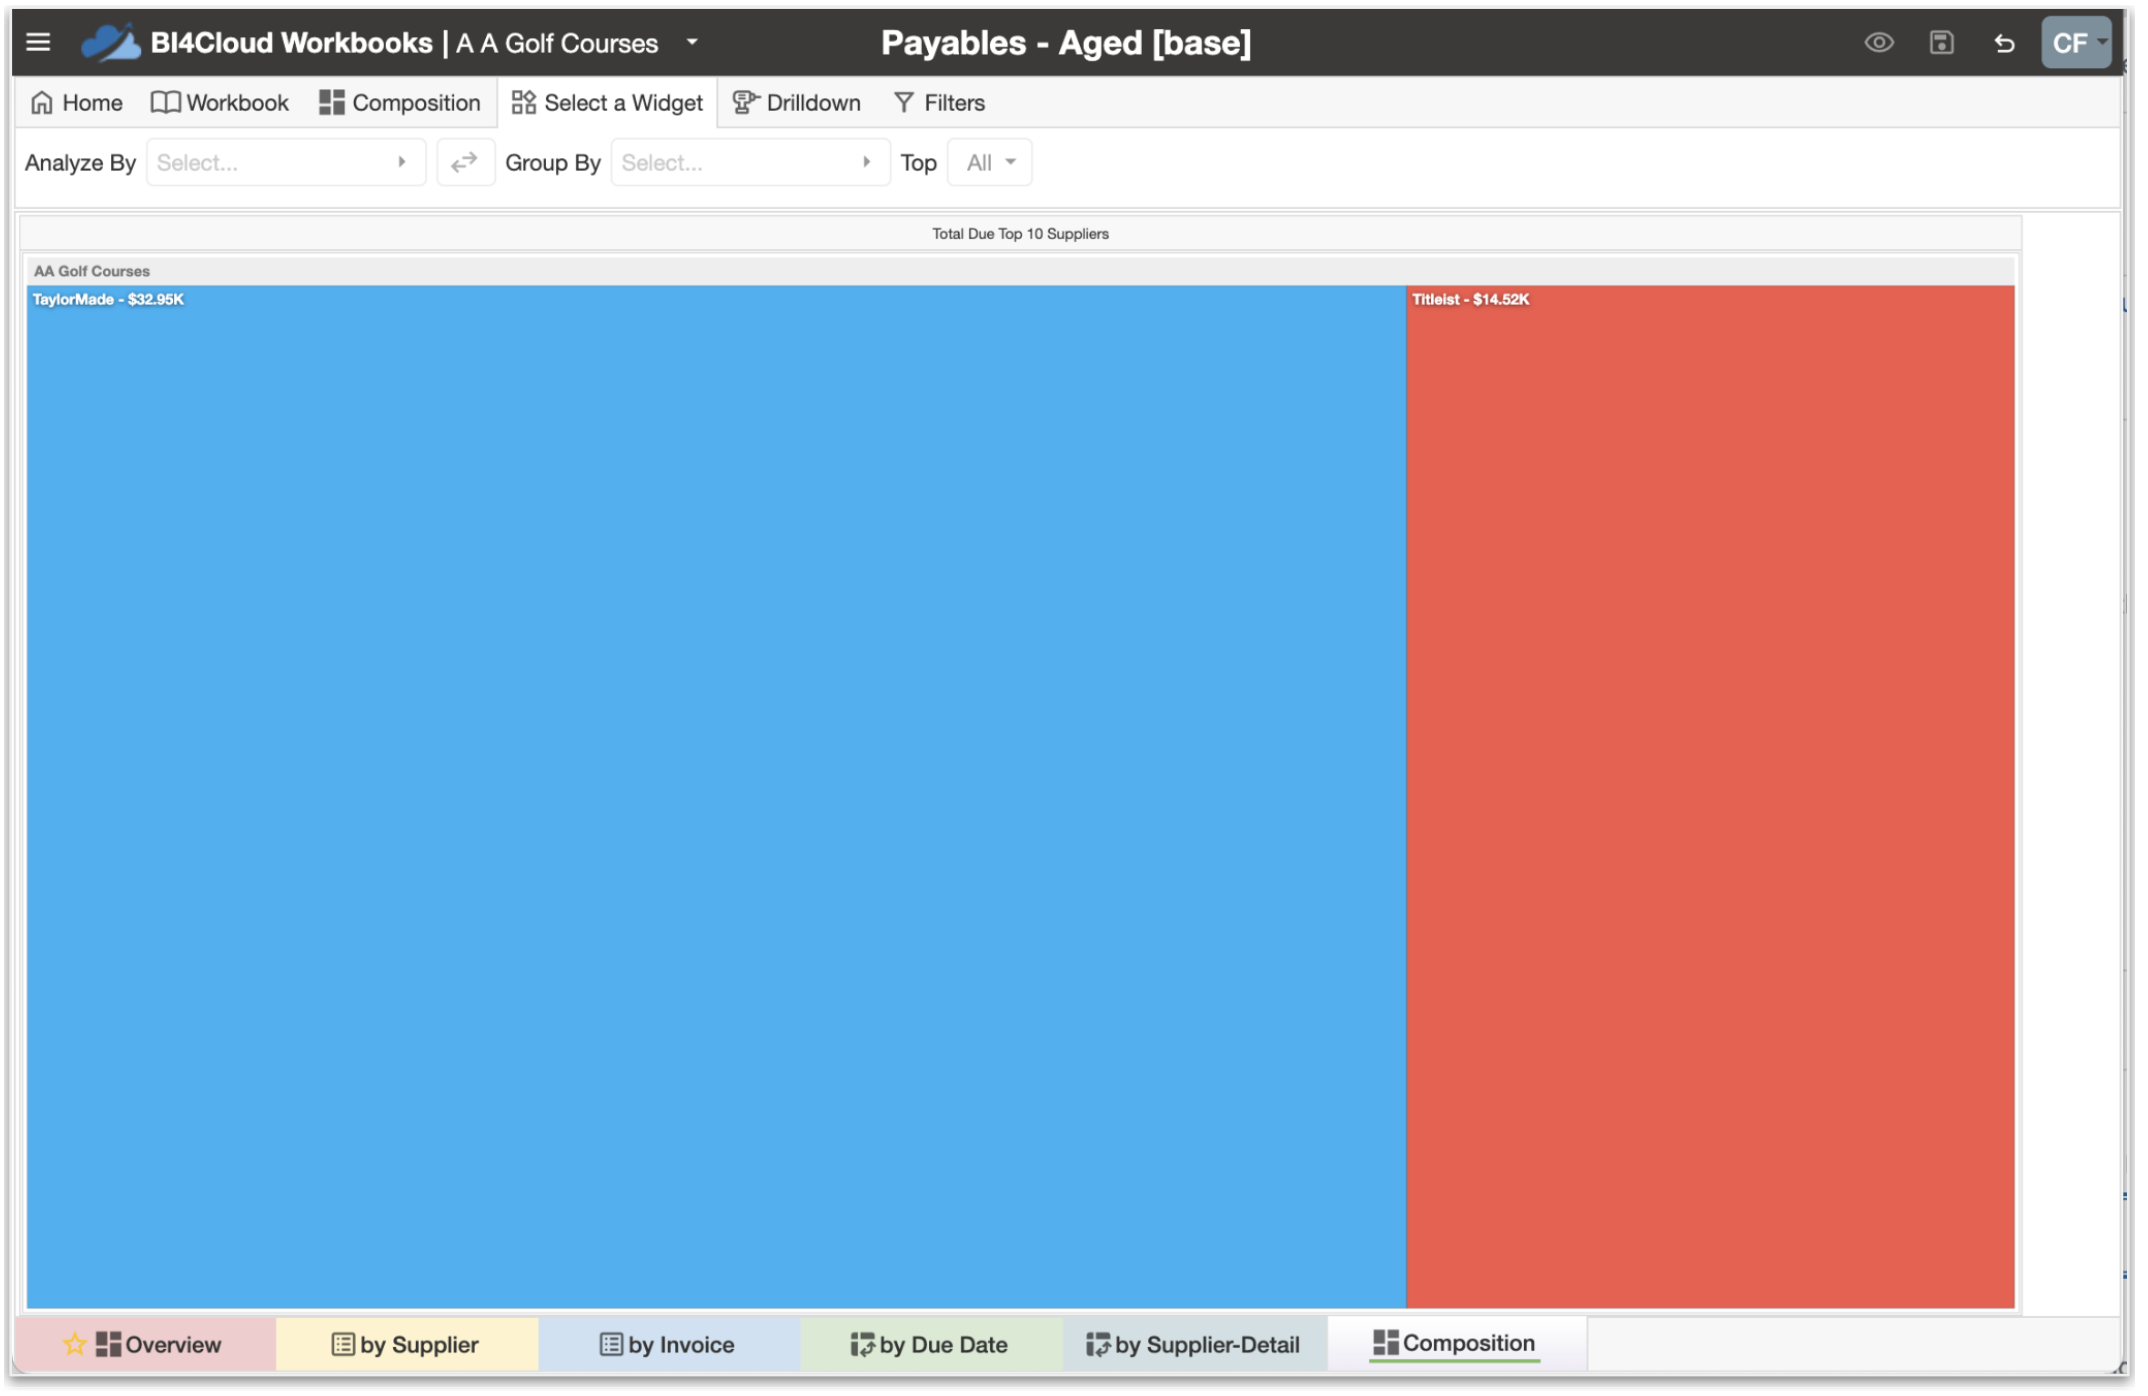
Task: Go to the Home tab
Action: coord(77,102)
